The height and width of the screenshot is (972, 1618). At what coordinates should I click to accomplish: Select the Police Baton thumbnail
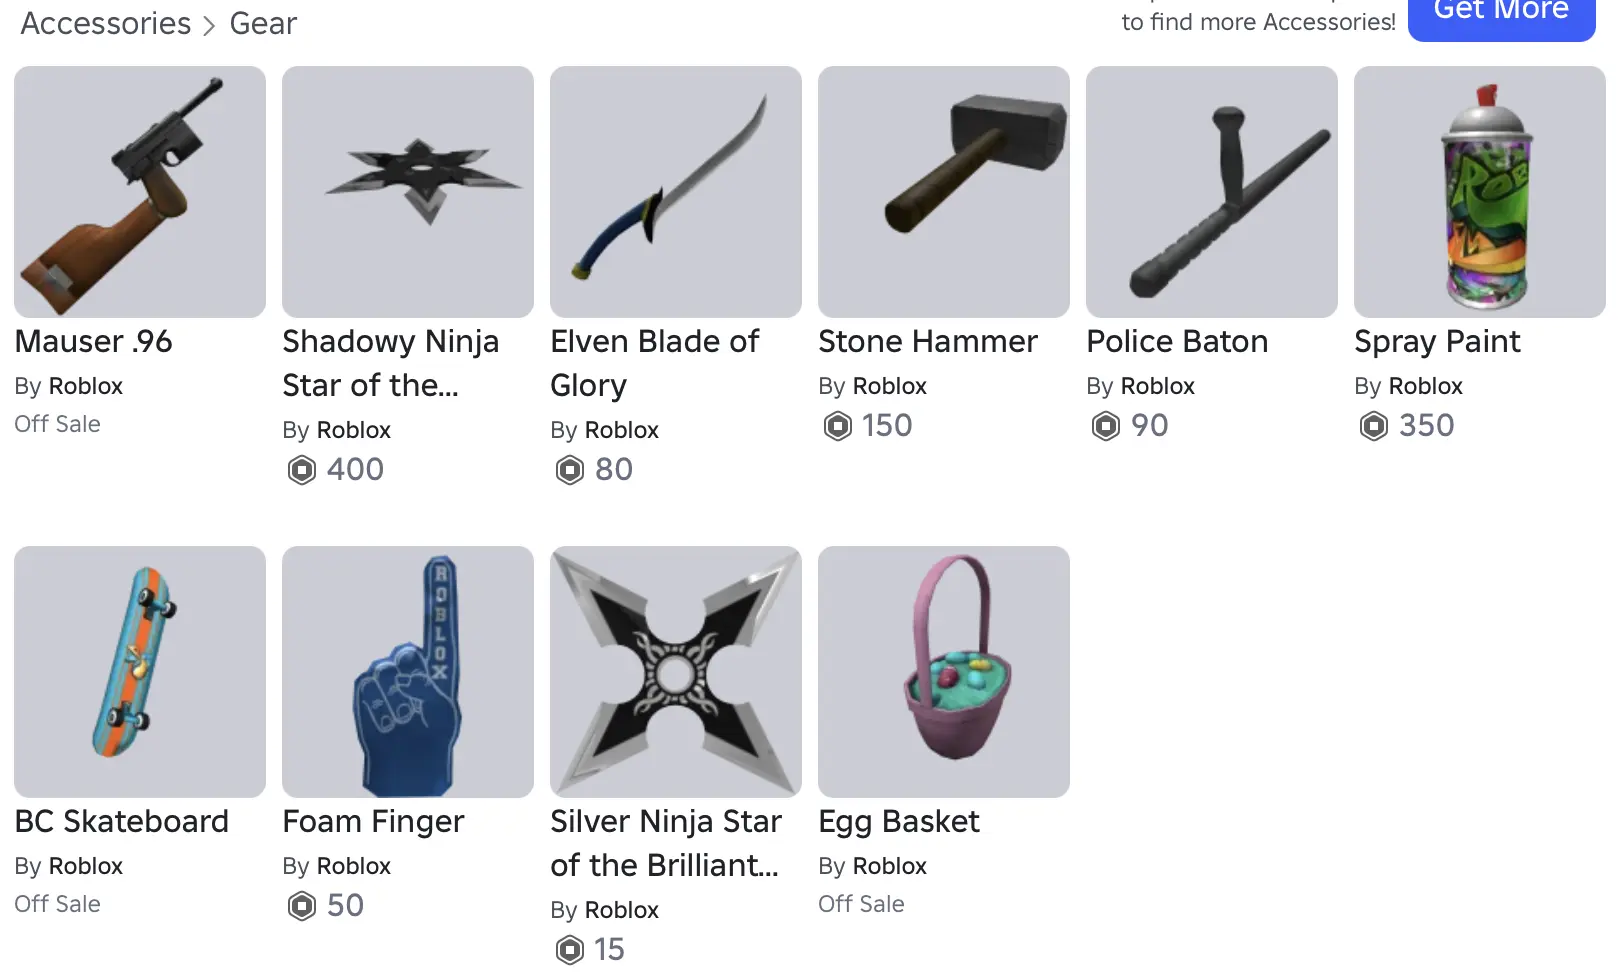click(x=1212, y=192)
